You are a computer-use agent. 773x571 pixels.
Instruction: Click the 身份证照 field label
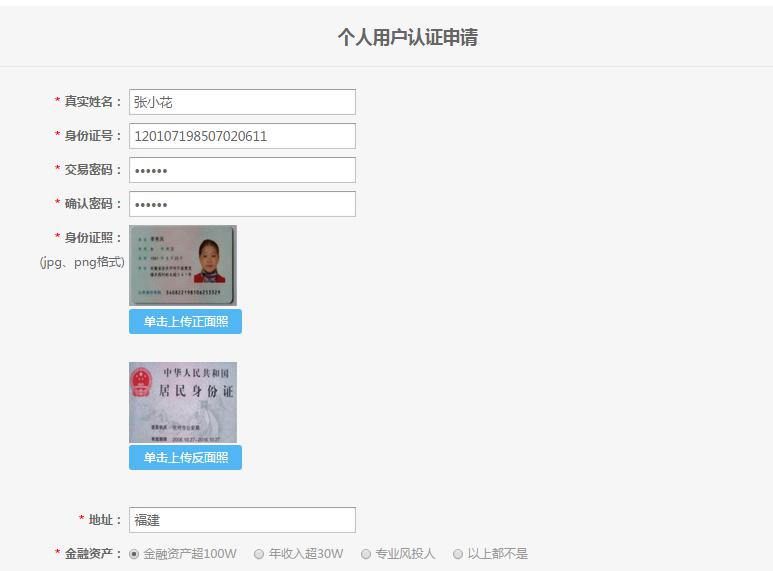pos(93,238)
